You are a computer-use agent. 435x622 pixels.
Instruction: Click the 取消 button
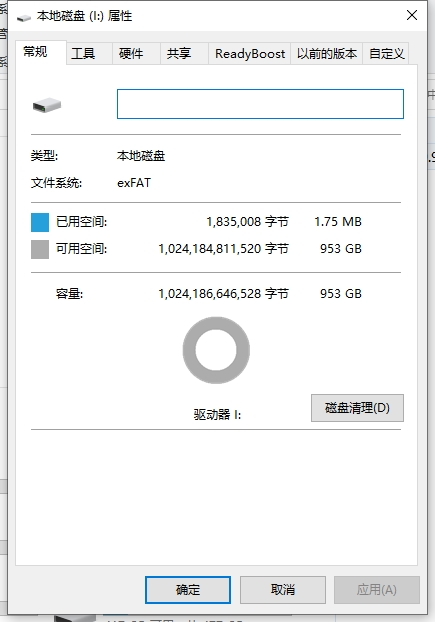283,590
